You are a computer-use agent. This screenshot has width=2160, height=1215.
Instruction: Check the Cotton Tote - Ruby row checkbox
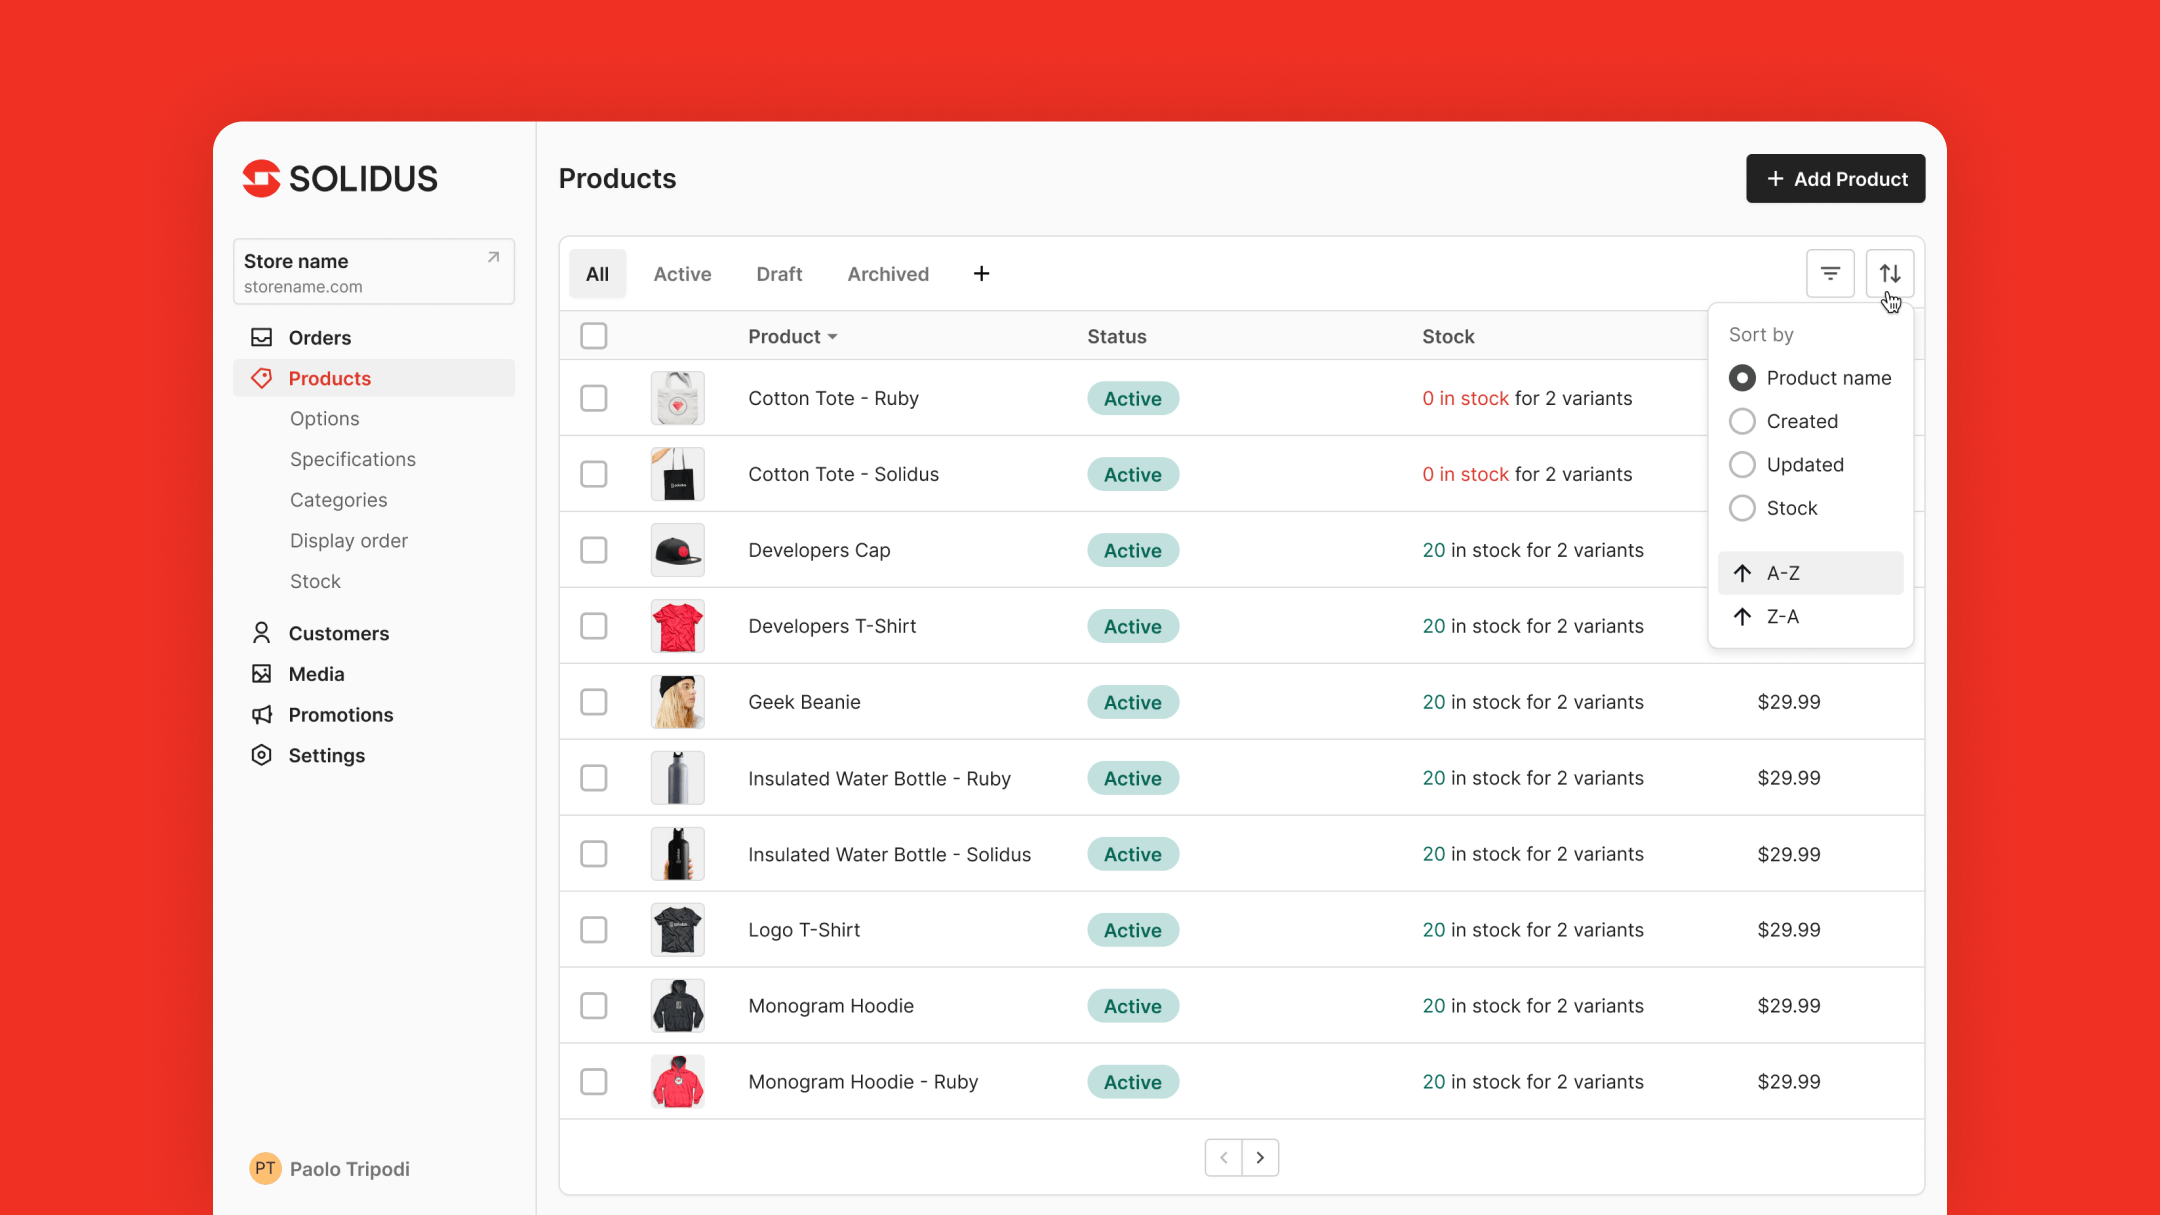[593, 398]
